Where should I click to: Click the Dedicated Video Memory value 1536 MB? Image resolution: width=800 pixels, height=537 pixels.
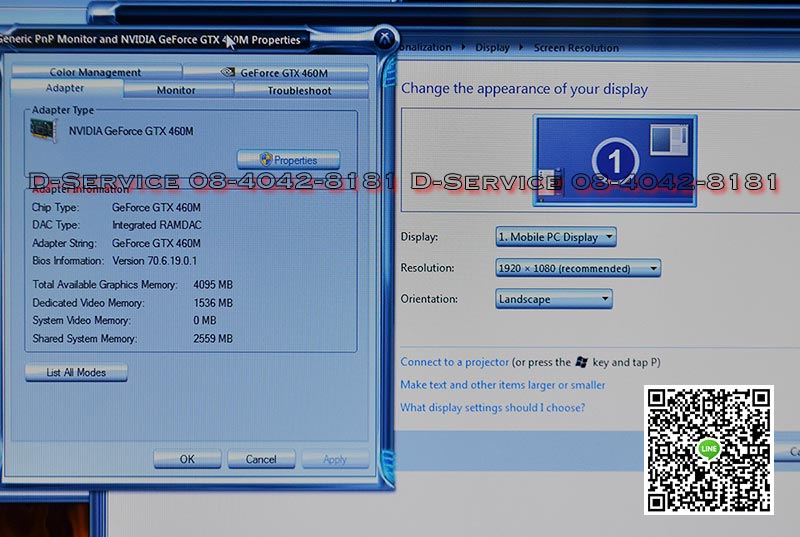[213, 303]
